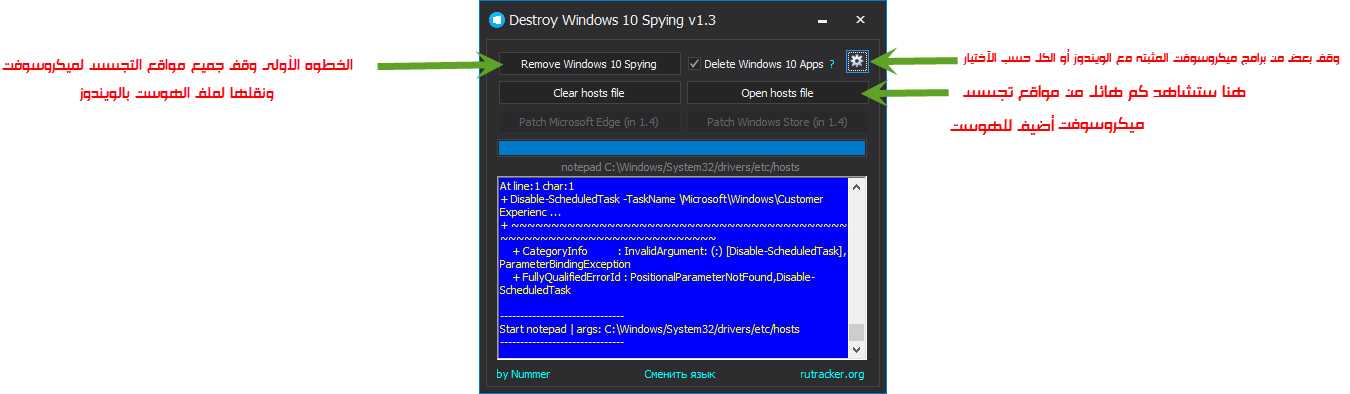Screen dimensions: 1350x394
Task: Open the settings gear icon
Action: [x=856, y=62]
